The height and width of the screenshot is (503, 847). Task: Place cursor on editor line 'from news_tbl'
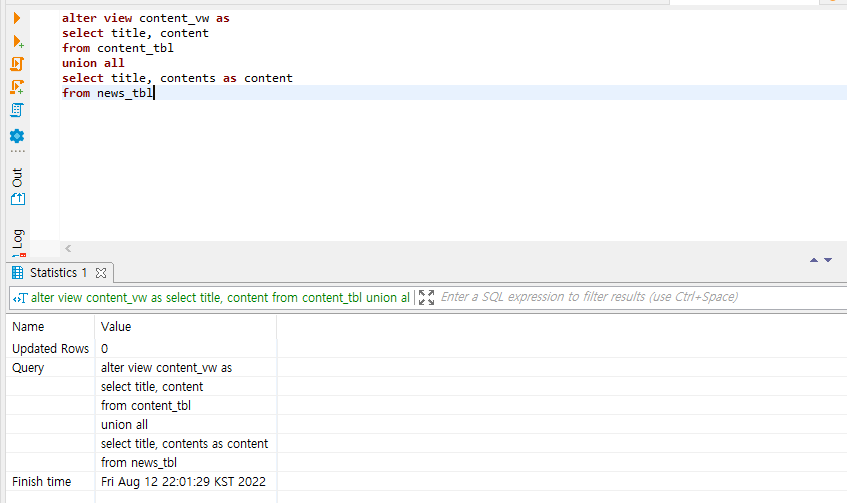[x=107, y=93]
